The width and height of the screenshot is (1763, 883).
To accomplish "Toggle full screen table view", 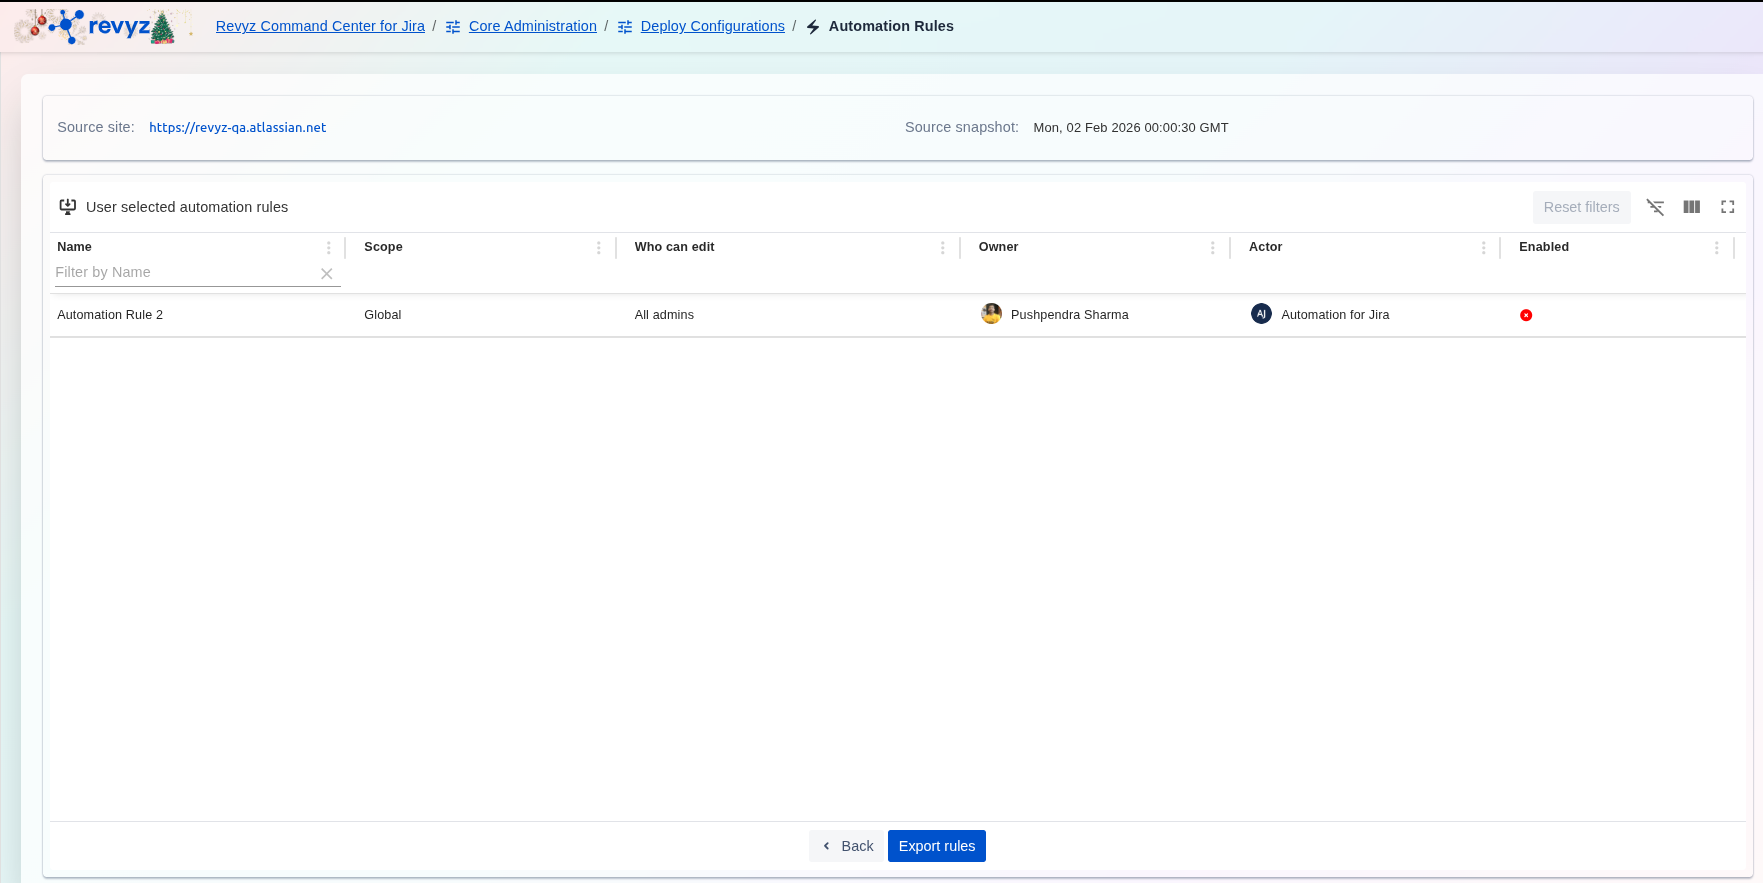I will (1727, 207).
